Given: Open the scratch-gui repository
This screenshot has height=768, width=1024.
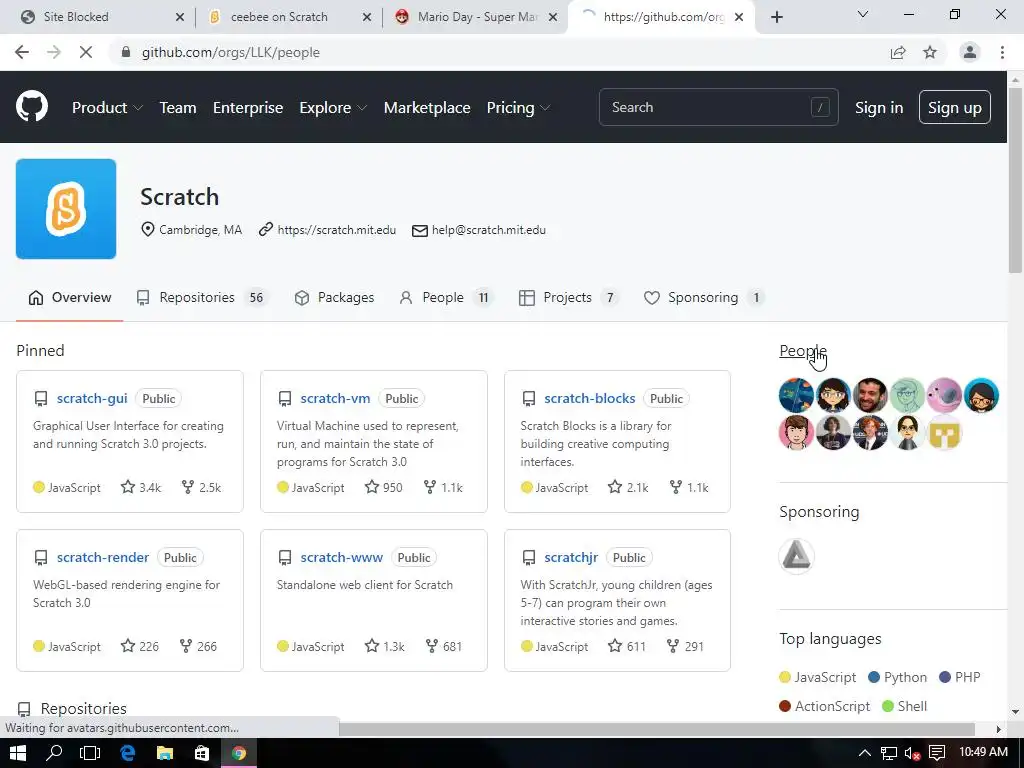Looking at the screenshot, I should (x=92, y=398).
